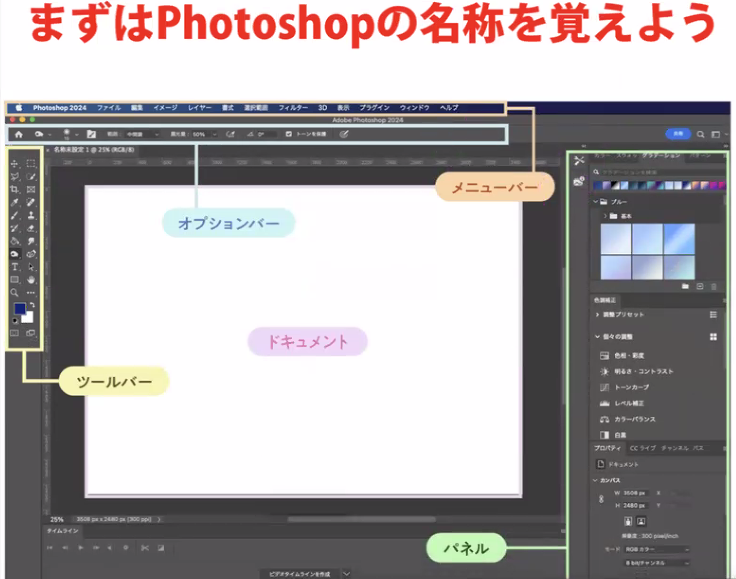This screenshot has height=579, width=736.
Task: Pick the Crop tool
Action: 14,189
